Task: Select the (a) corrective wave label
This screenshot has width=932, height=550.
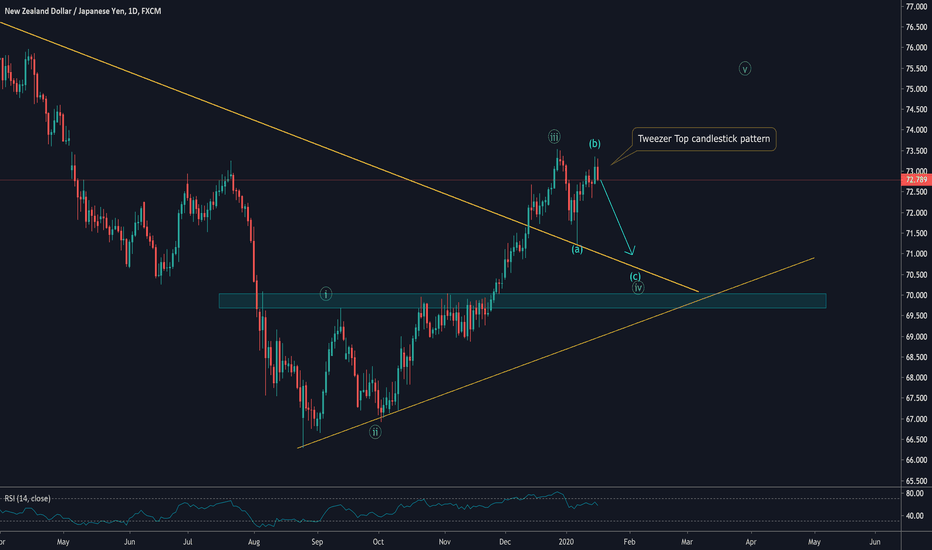Action: [577, 249]
